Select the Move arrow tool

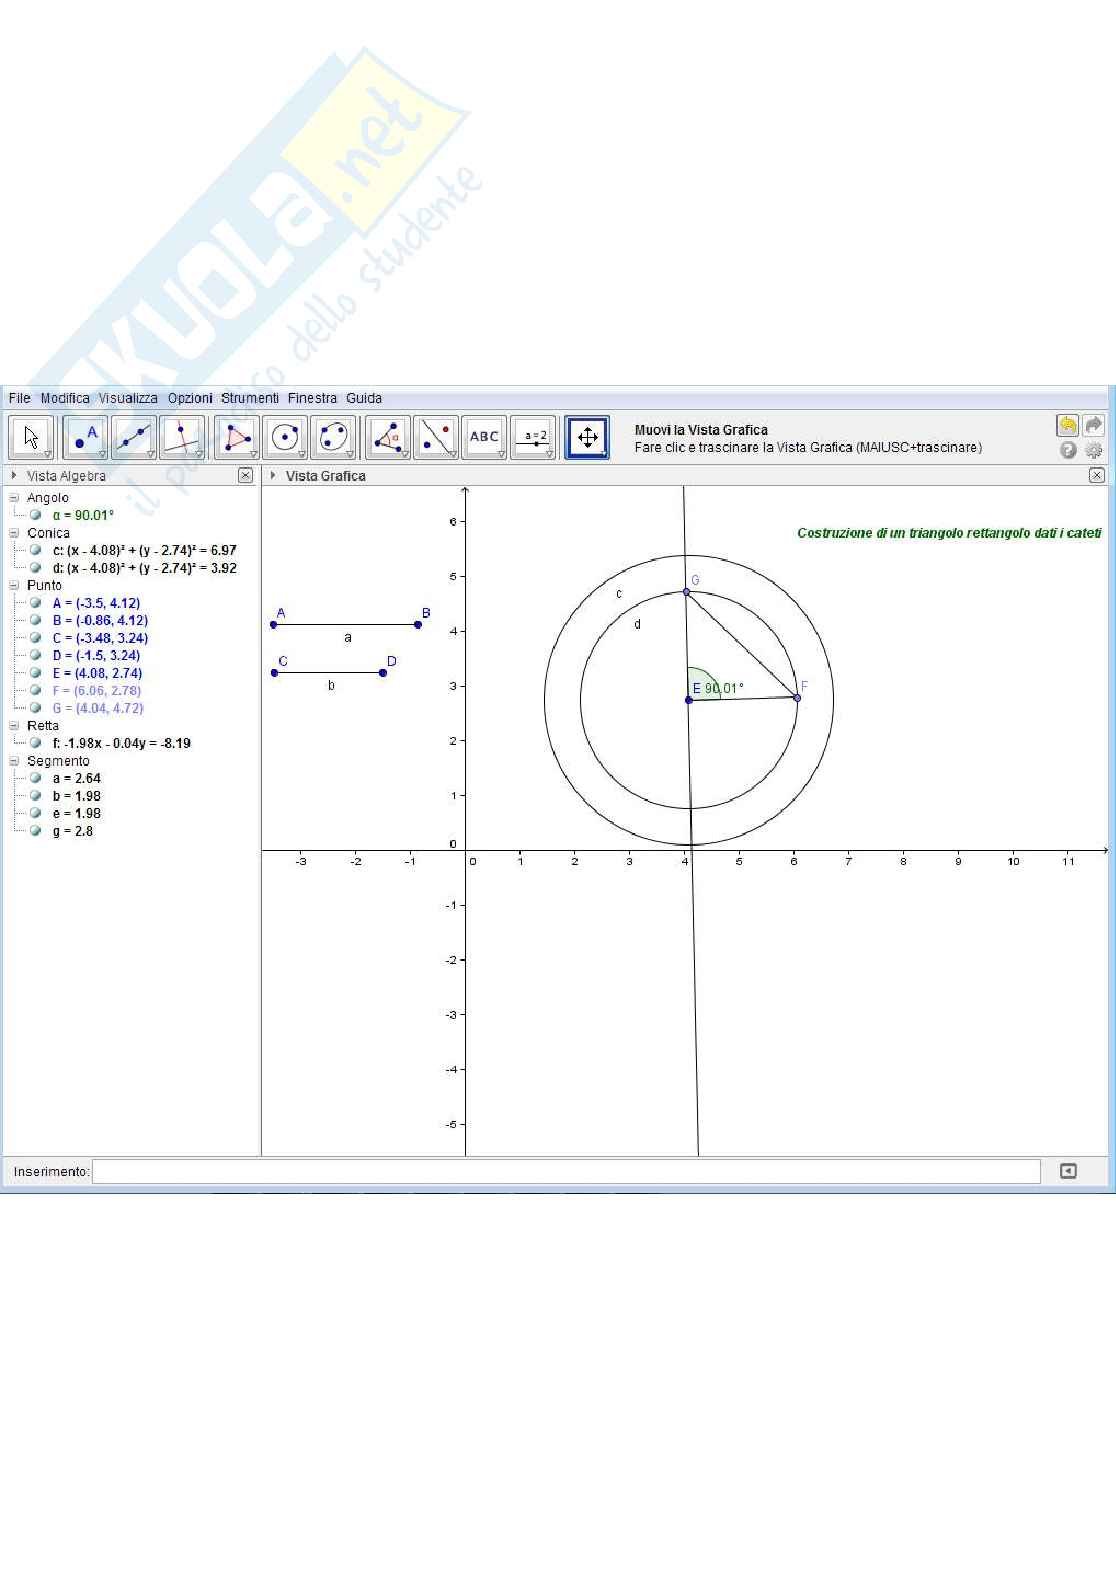(x=31, y=437)
